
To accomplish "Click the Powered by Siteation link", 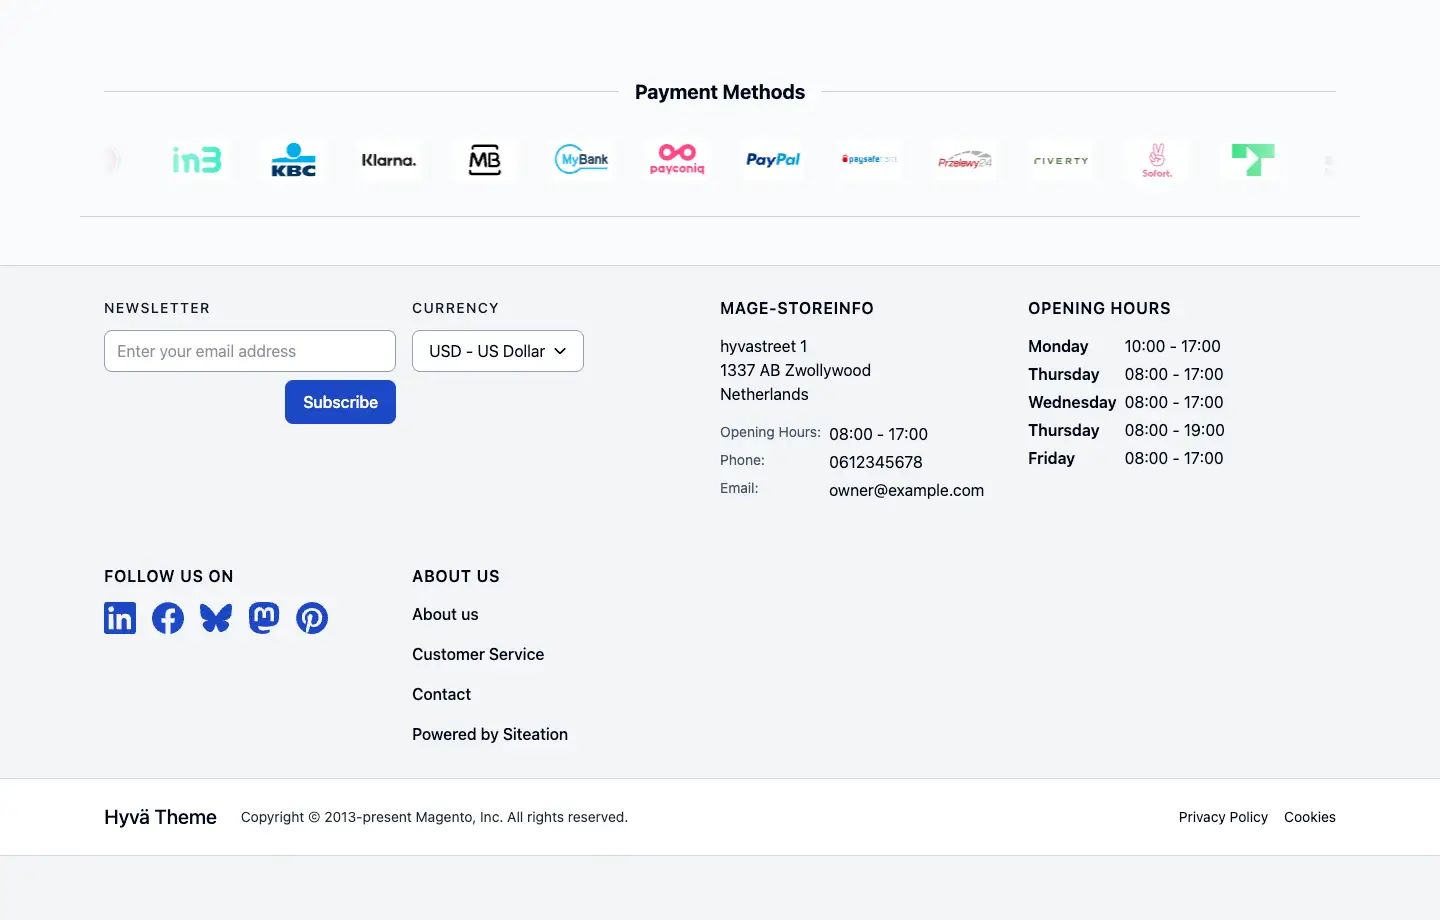I will 490,734.
